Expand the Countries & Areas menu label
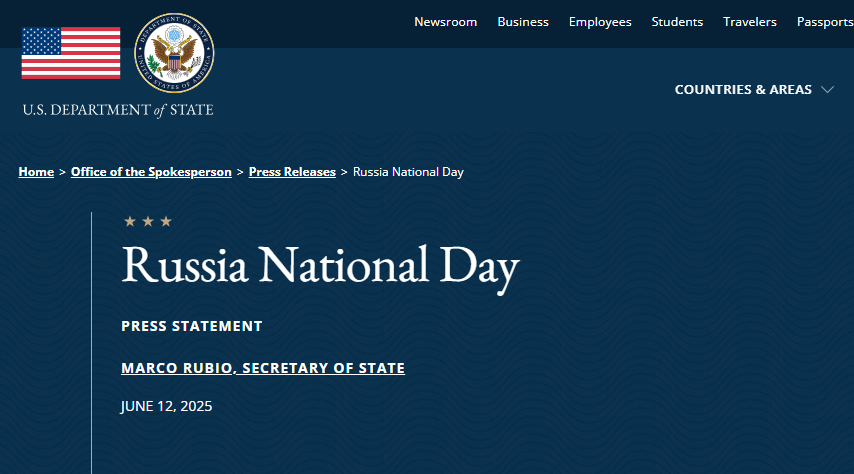Viewport: 854px width, 474px height. (743, 90)
